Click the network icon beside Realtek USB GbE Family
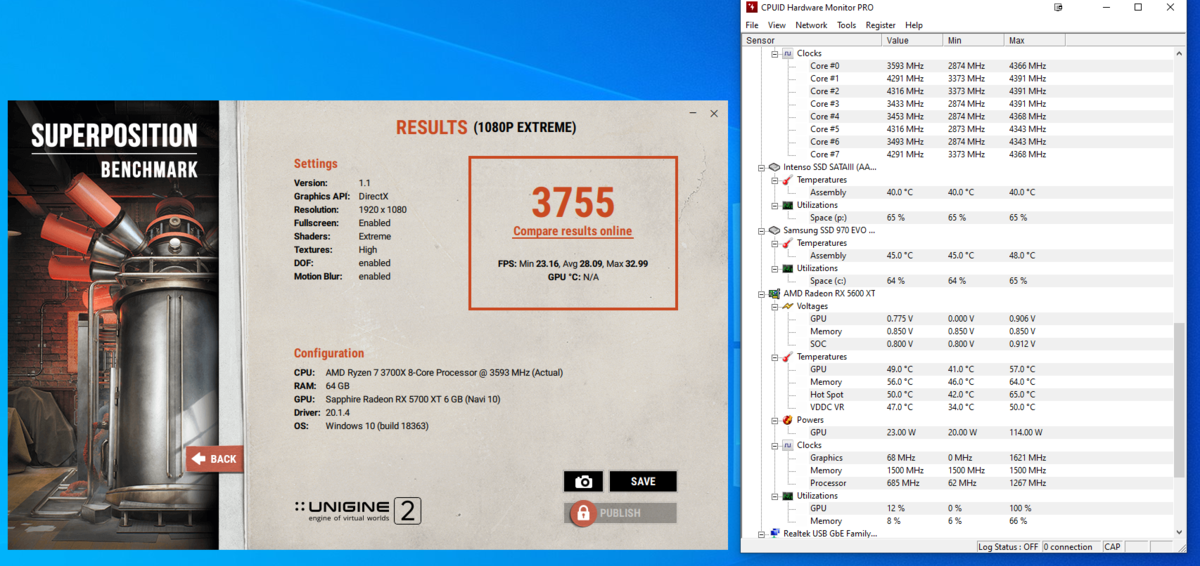Viewport: 1200px width, 566px height. (x=775, y=534)
